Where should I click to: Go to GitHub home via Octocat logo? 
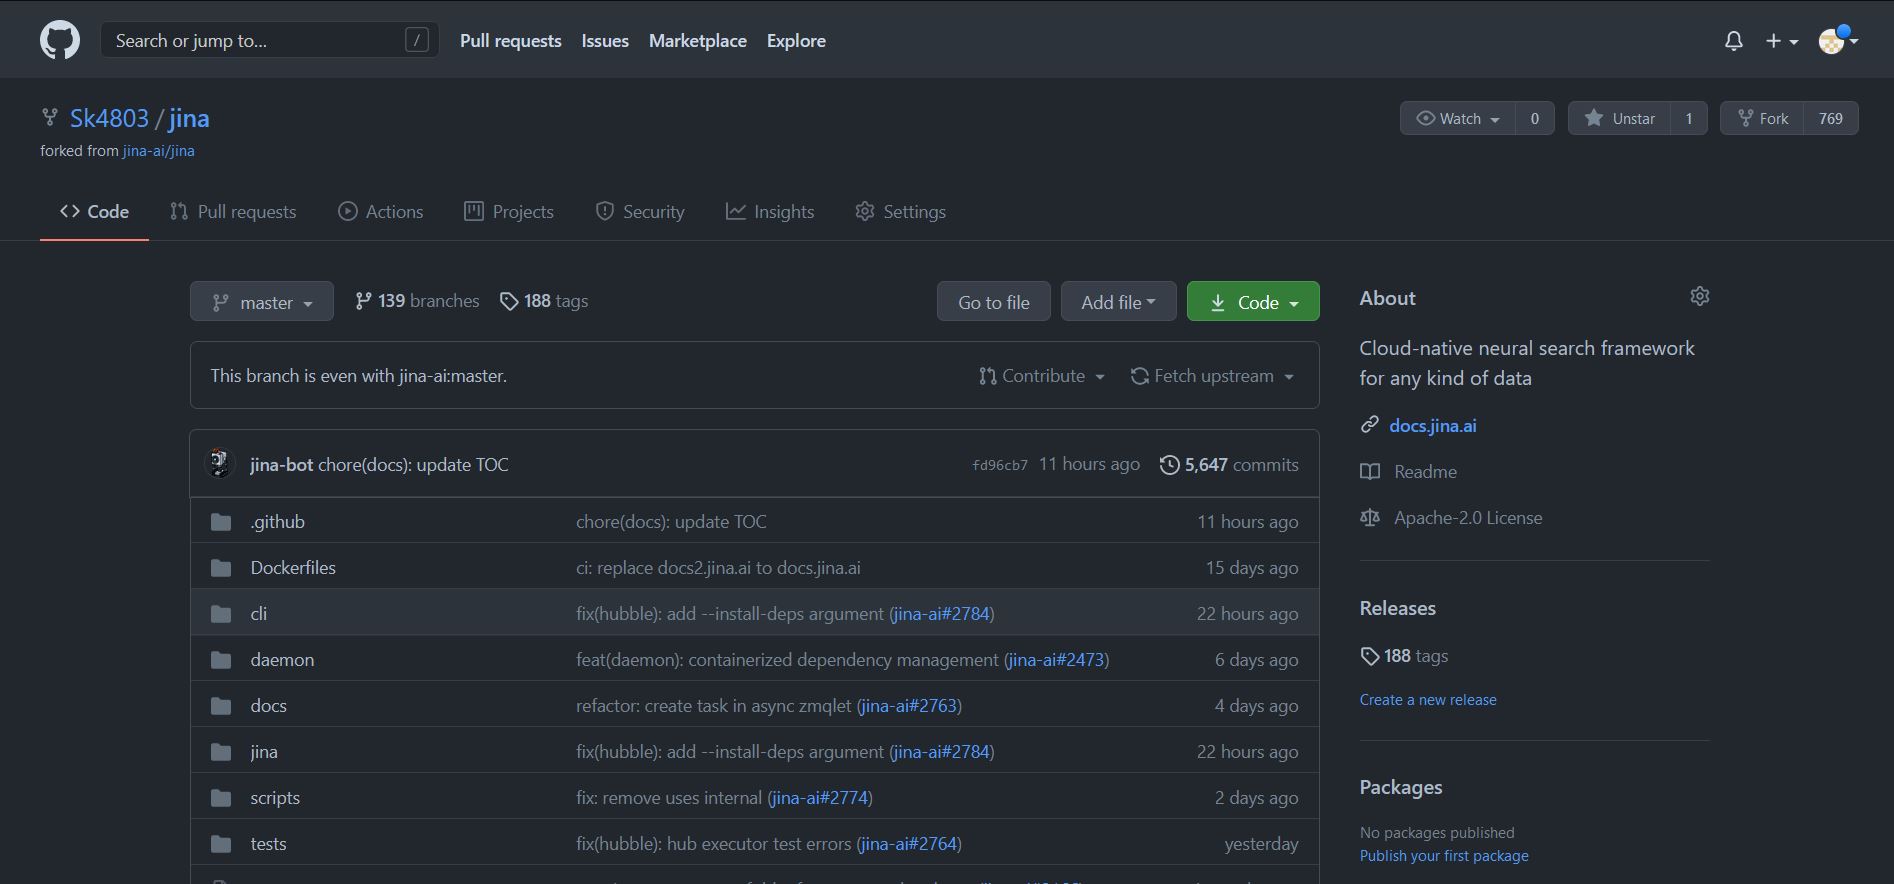pos(60,41)
